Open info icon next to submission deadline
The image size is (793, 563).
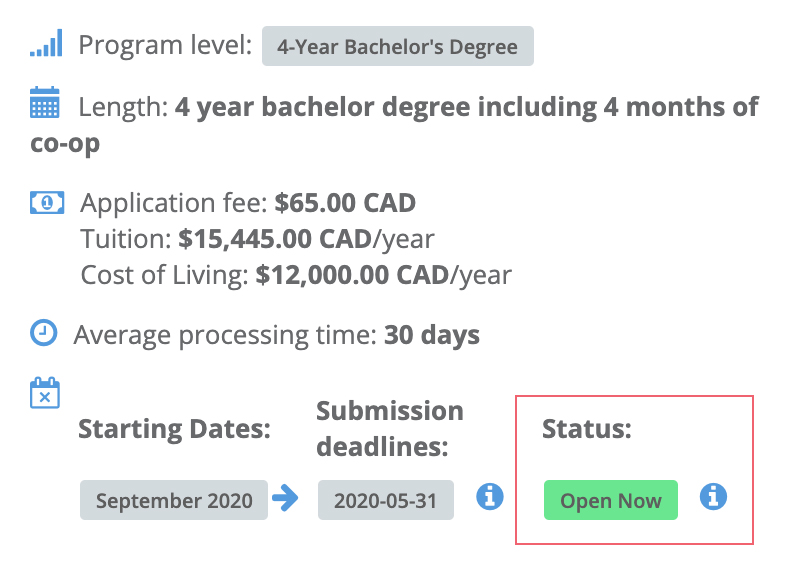(x=490, y=496)
